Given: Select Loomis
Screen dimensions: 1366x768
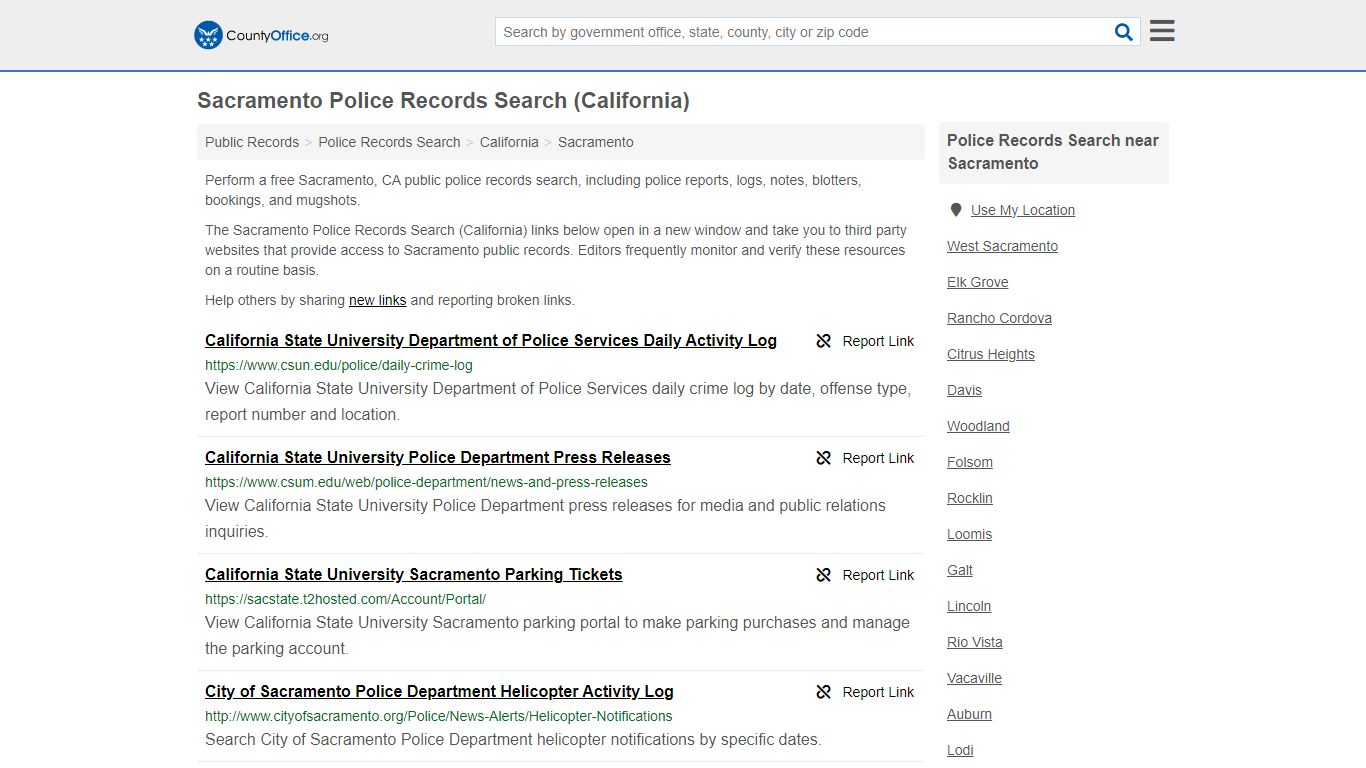Looking at the screenshot, I should coord(970,534).
